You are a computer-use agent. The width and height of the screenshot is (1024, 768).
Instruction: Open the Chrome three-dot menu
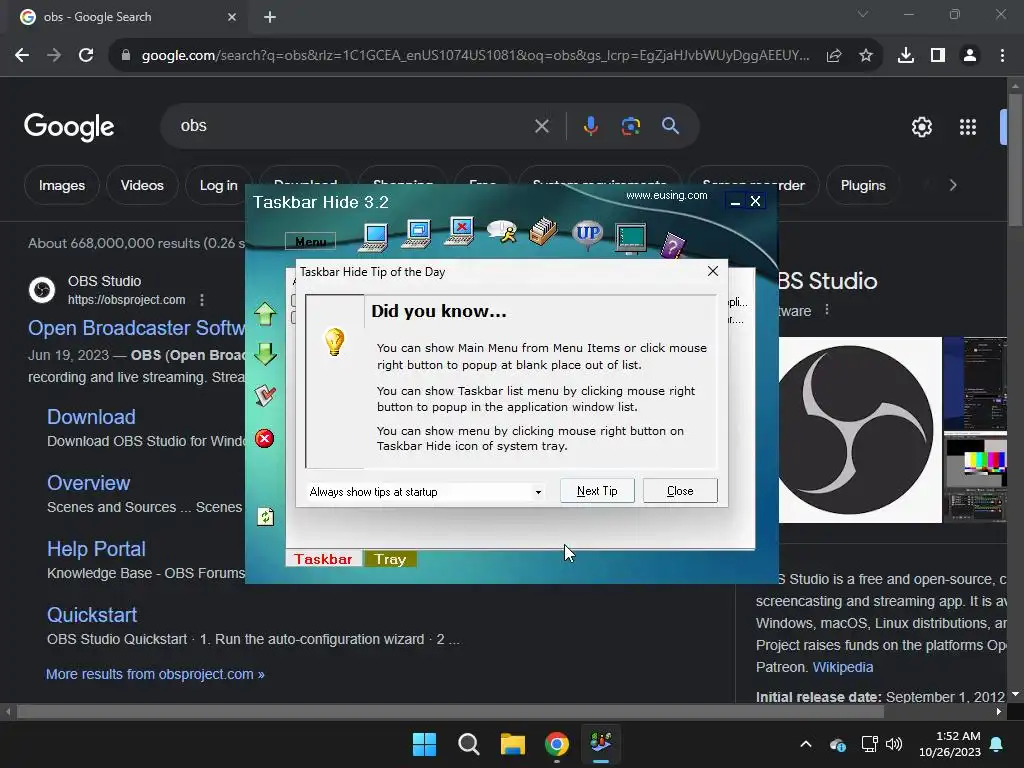tap(1002, 56)
